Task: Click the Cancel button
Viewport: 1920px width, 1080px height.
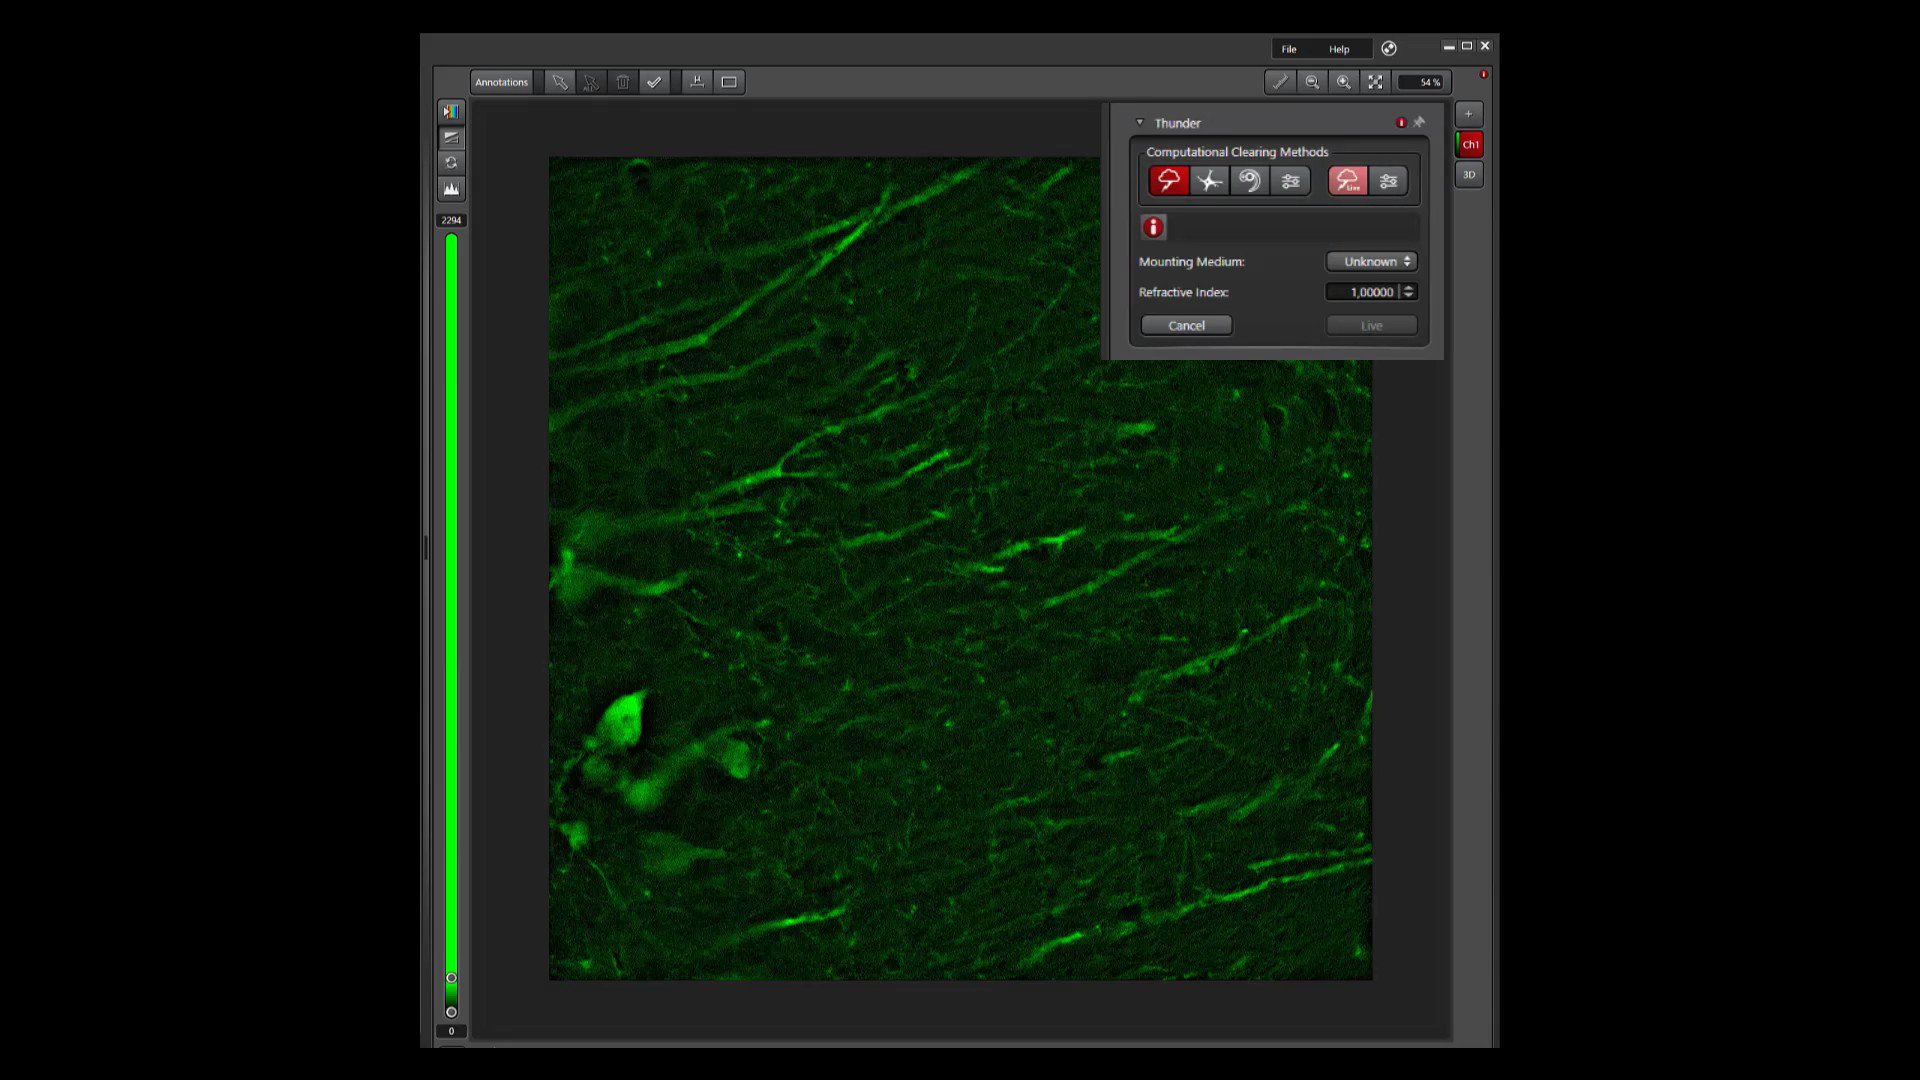Action: click(1186, 326)
